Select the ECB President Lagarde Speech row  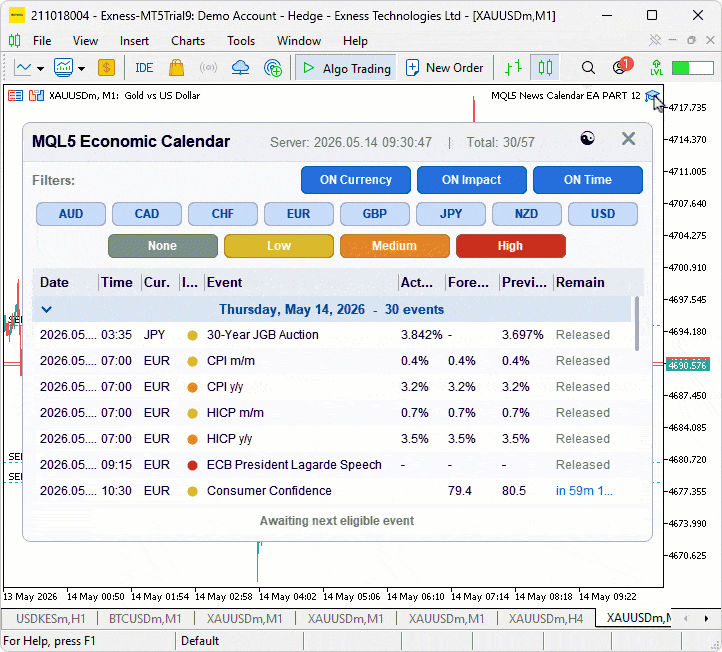[332, 465]
